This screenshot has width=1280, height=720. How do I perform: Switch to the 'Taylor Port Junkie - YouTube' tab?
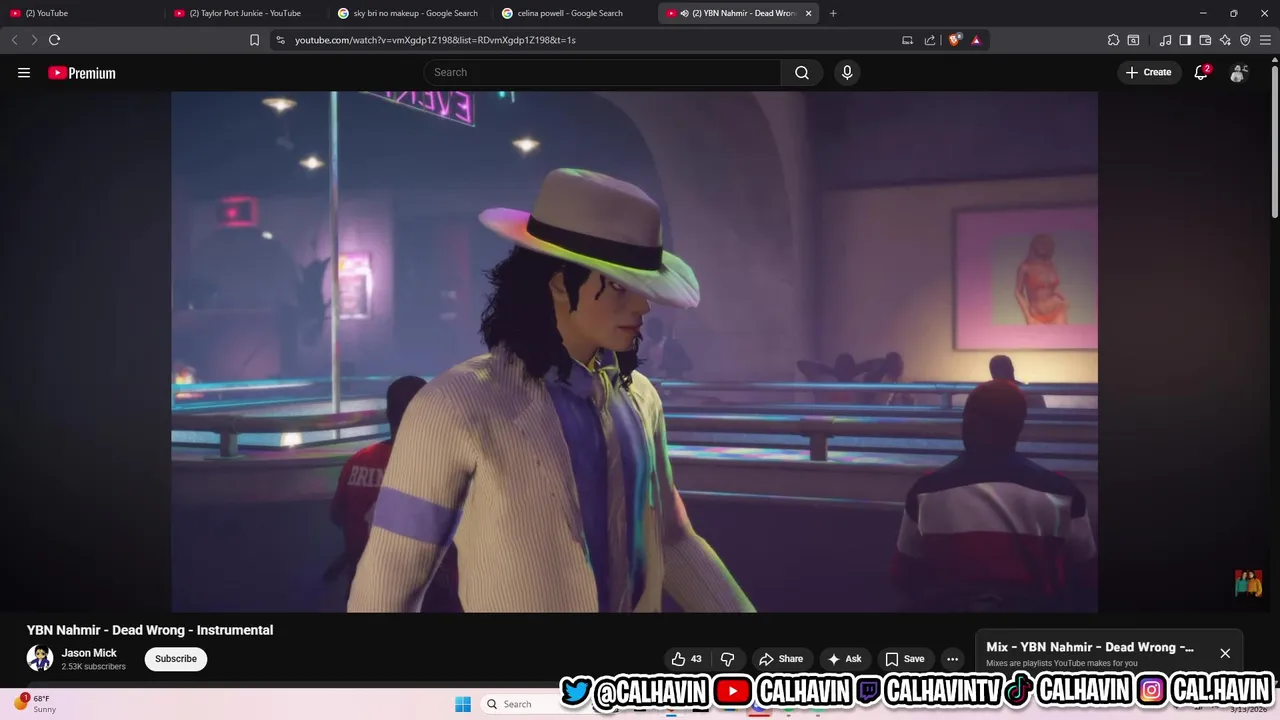pyautogui.click(x=246, y=13)
